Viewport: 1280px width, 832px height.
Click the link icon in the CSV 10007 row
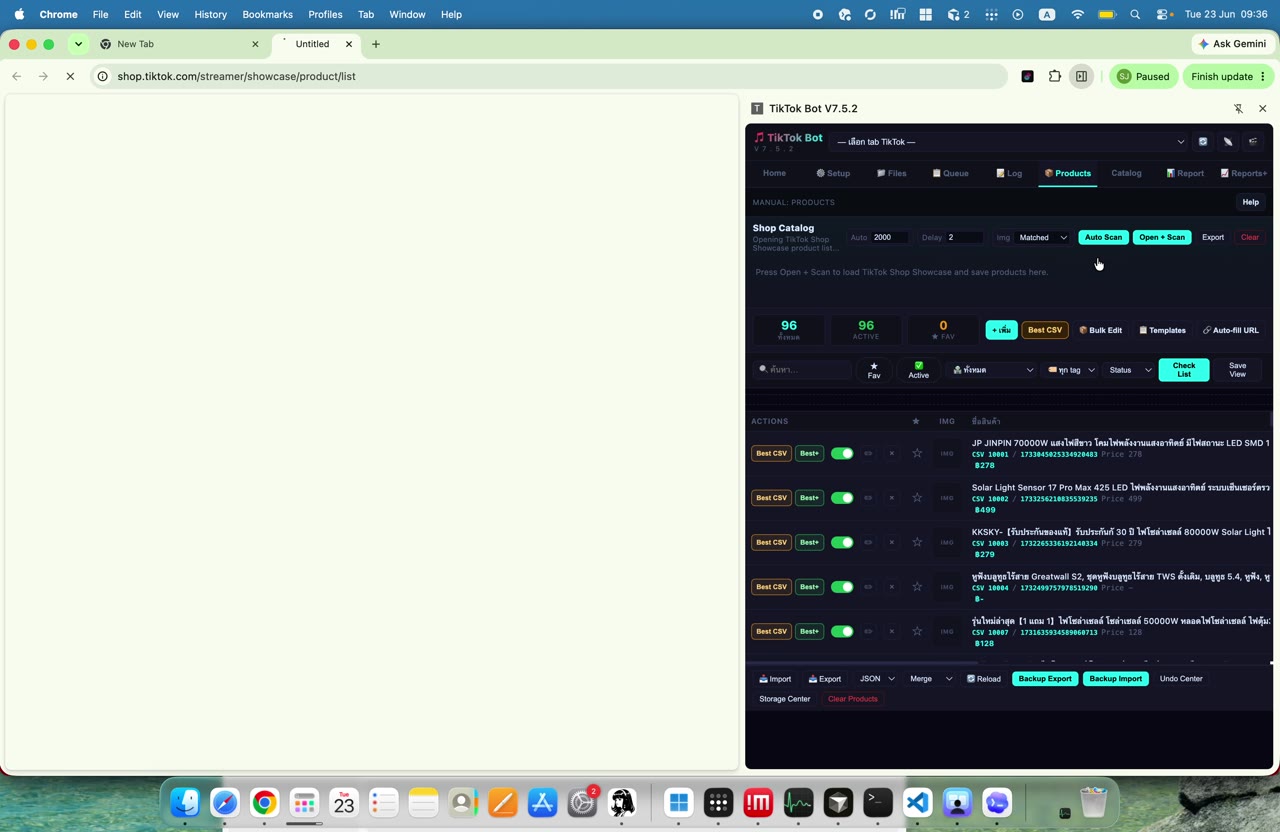click(x=868, y=631)
